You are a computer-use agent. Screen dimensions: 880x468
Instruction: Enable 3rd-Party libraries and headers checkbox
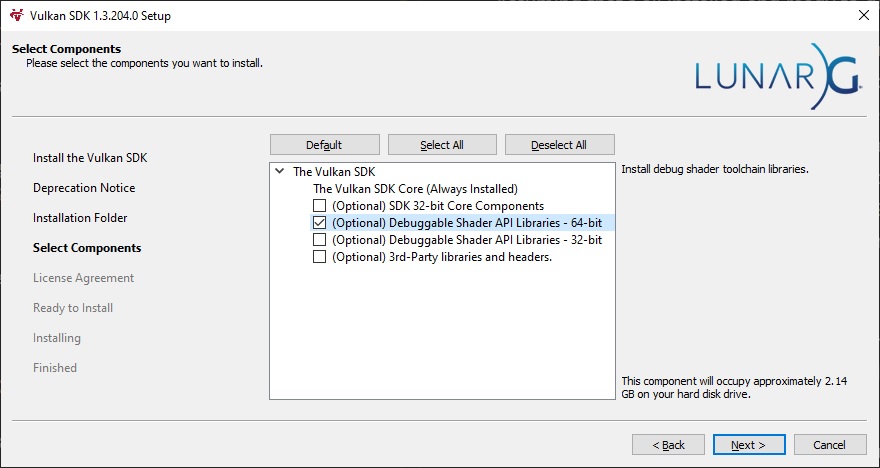click(x=319, y=257)
